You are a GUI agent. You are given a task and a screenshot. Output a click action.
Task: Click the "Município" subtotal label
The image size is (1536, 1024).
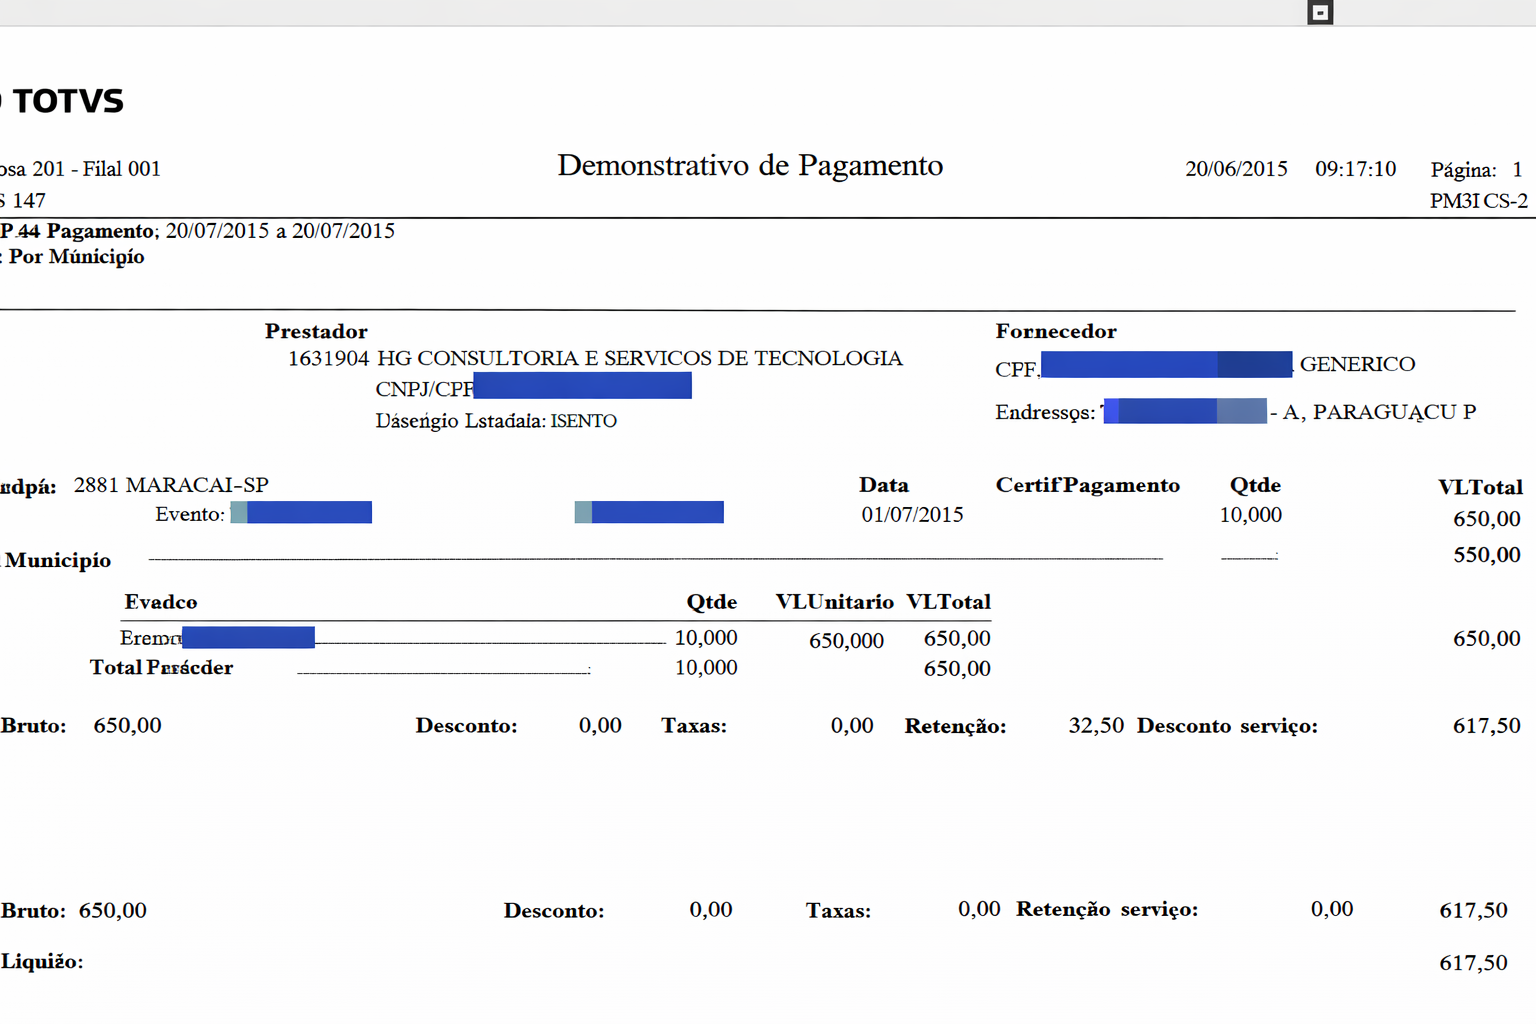58,560
